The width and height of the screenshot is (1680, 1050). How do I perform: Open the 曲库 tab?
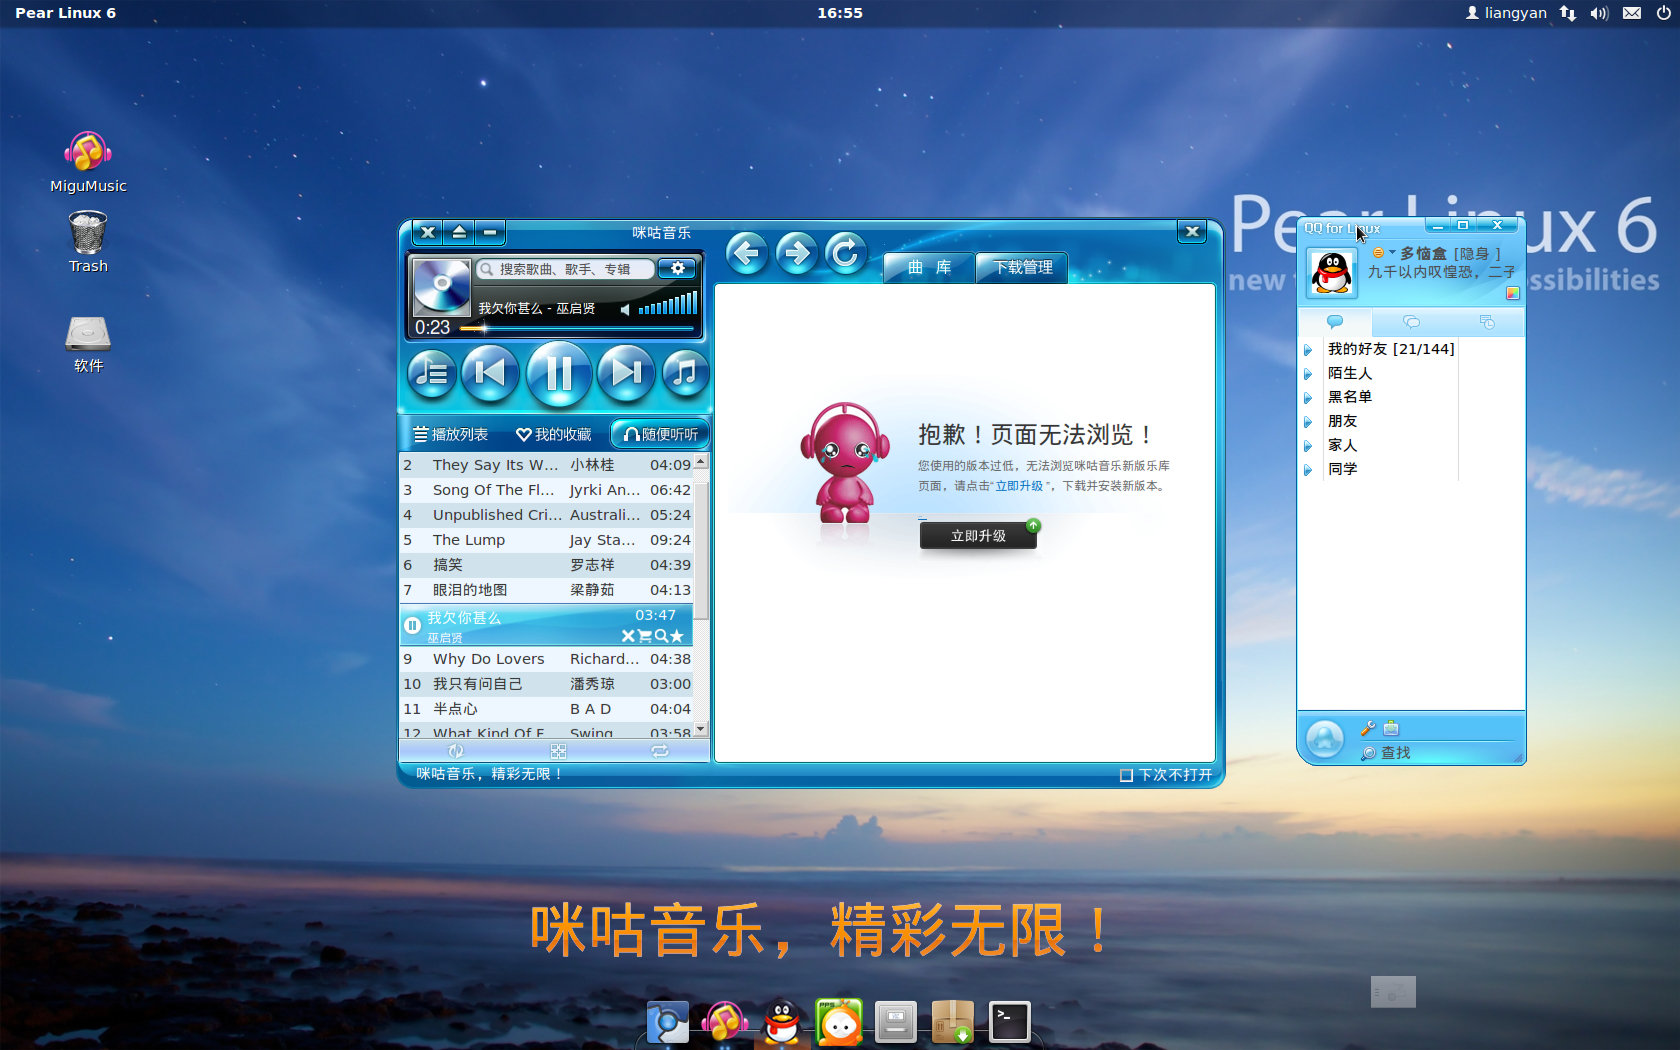(929, 267)
